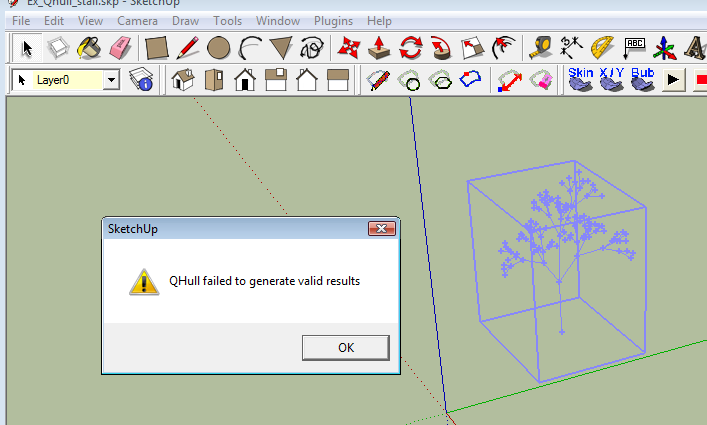
Task: Pick the Offset tool
Action: tap(503, 48)
